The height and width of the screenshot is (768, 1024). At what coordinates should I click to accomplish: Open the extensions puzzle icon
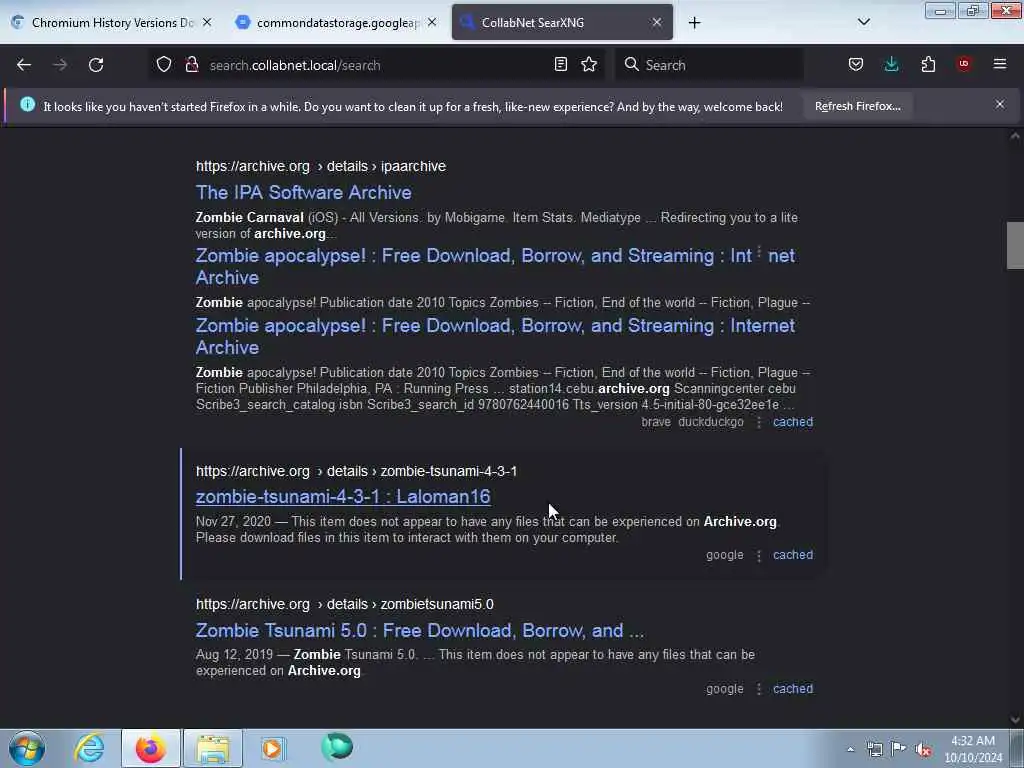(x=928, y=64)
